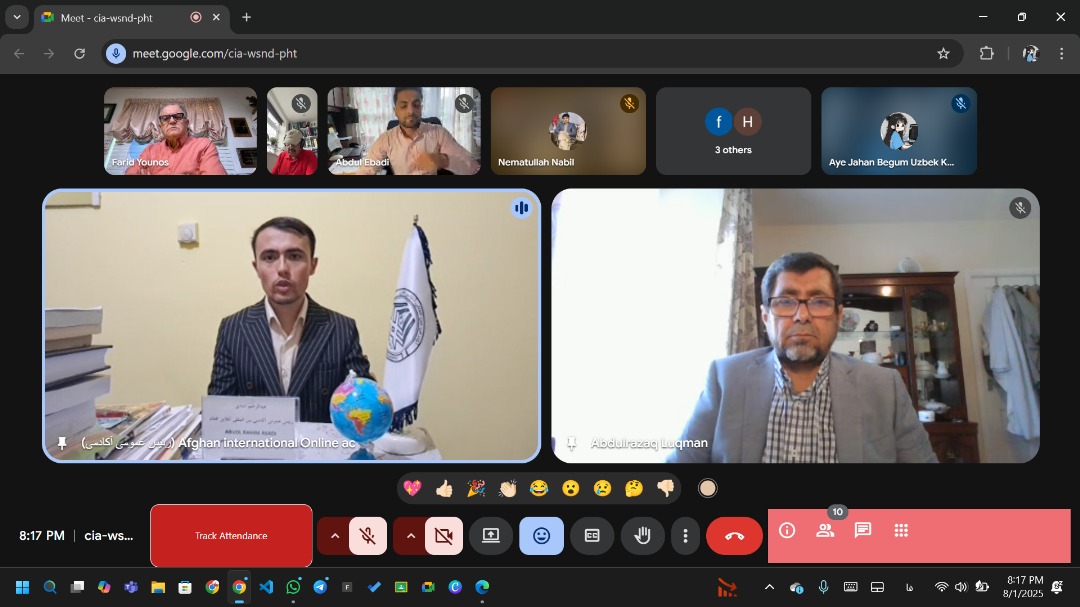Open the in-call chat panel

coord(863,531)
